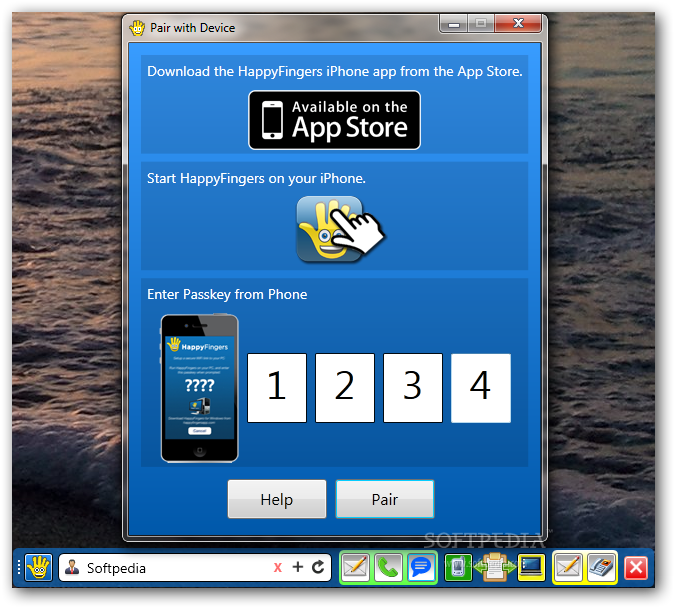
Task: Open the green-framed compose email icon
Action: (355, 567)
